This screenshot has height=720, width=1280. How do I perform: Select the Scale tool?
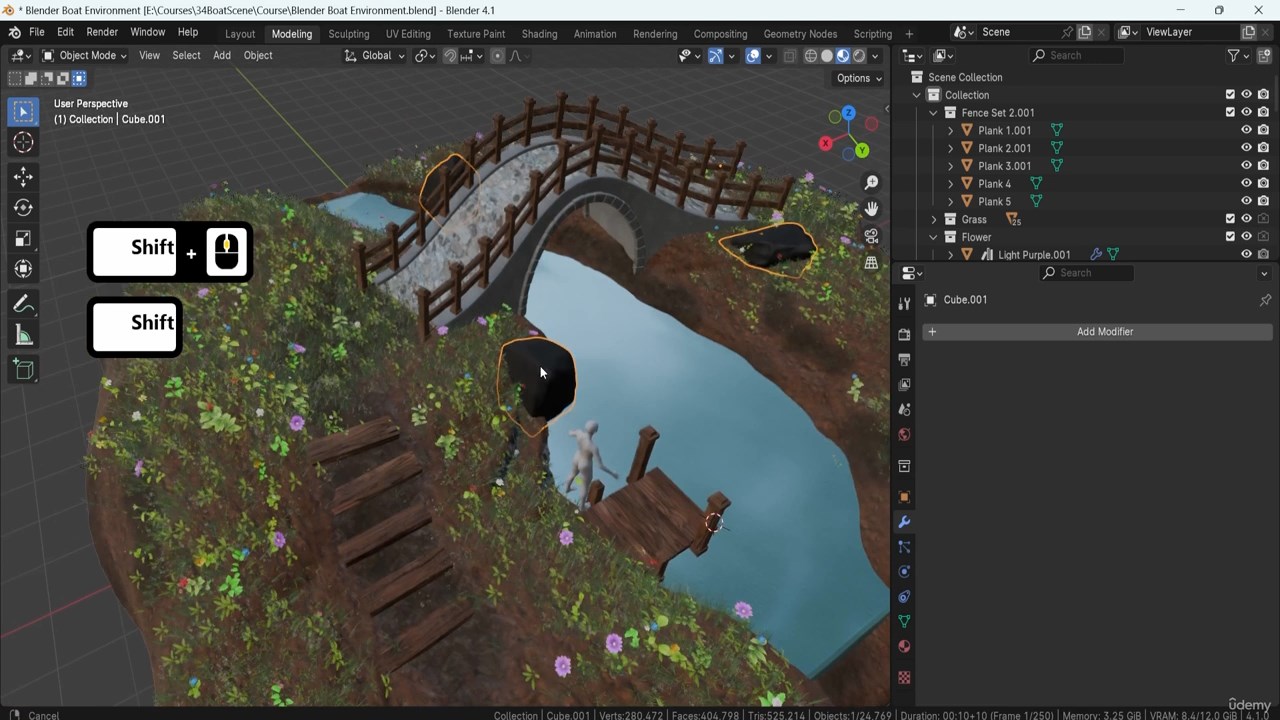pyautogui.click(x=23, y=239)
